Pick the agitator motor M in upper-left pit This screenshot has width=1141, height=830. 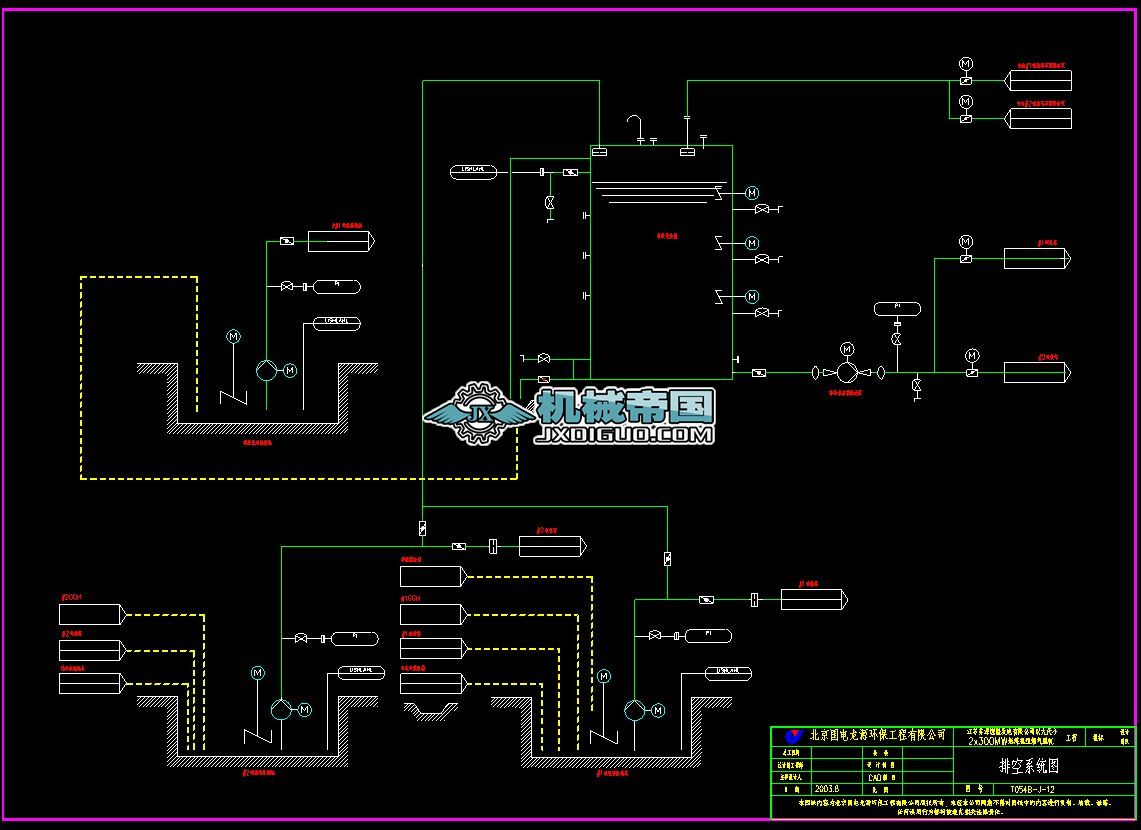234,336
